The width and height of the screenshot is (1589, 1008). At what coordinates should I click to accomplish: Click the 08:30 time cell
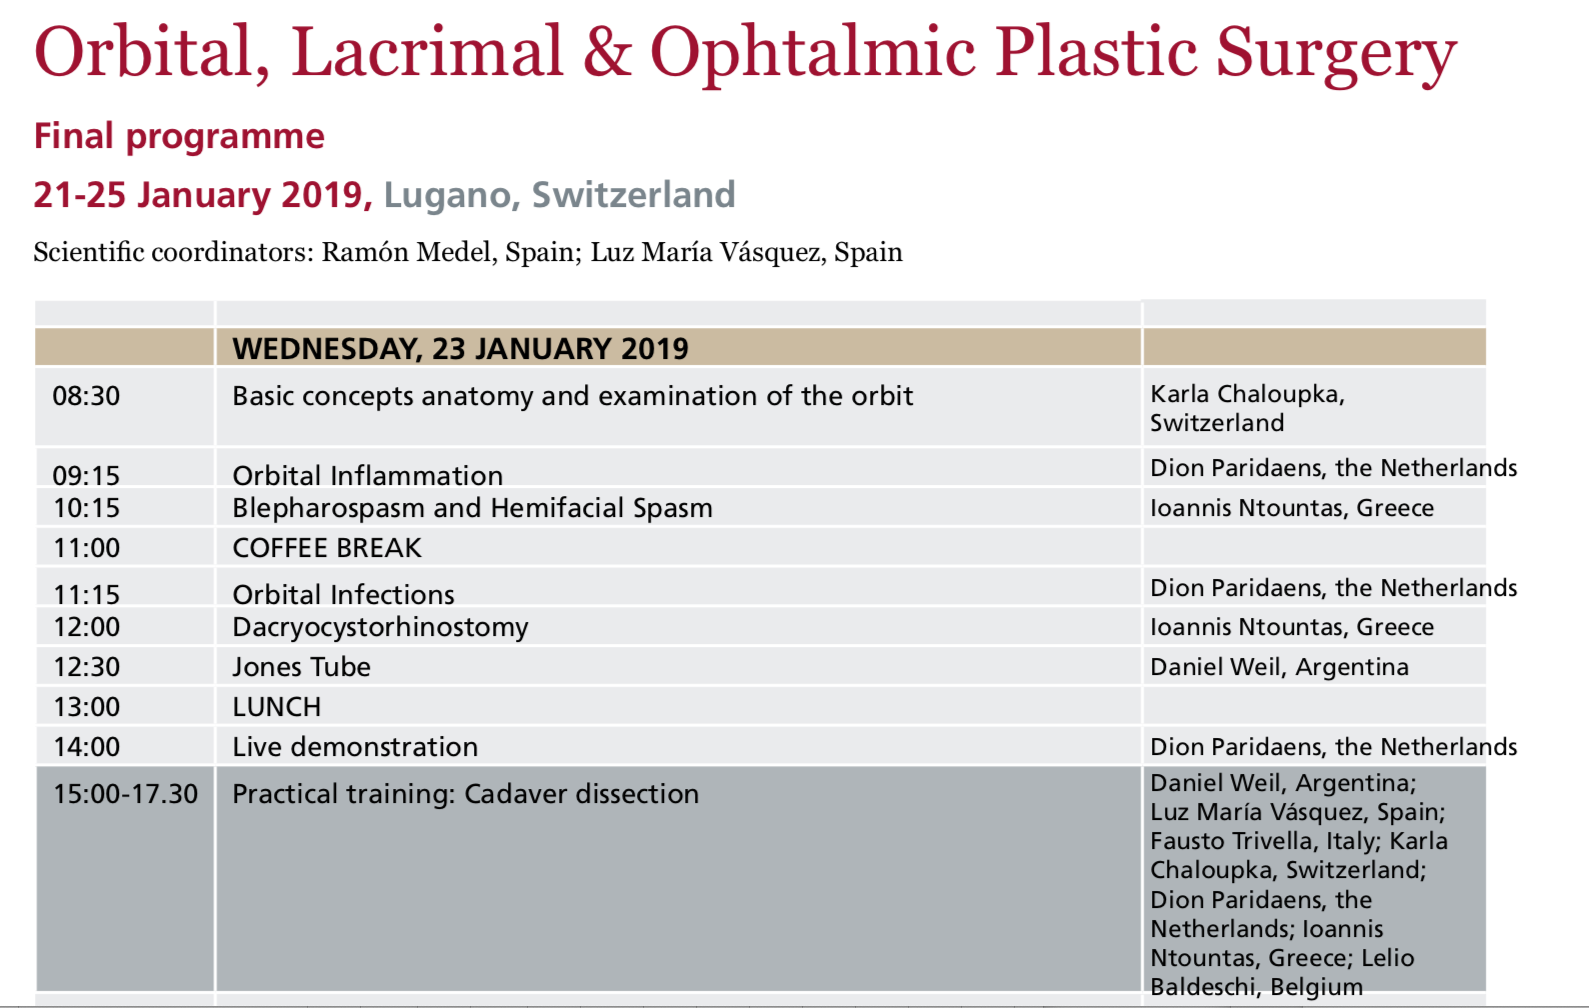pyautogui.click(x=86, y=396)
